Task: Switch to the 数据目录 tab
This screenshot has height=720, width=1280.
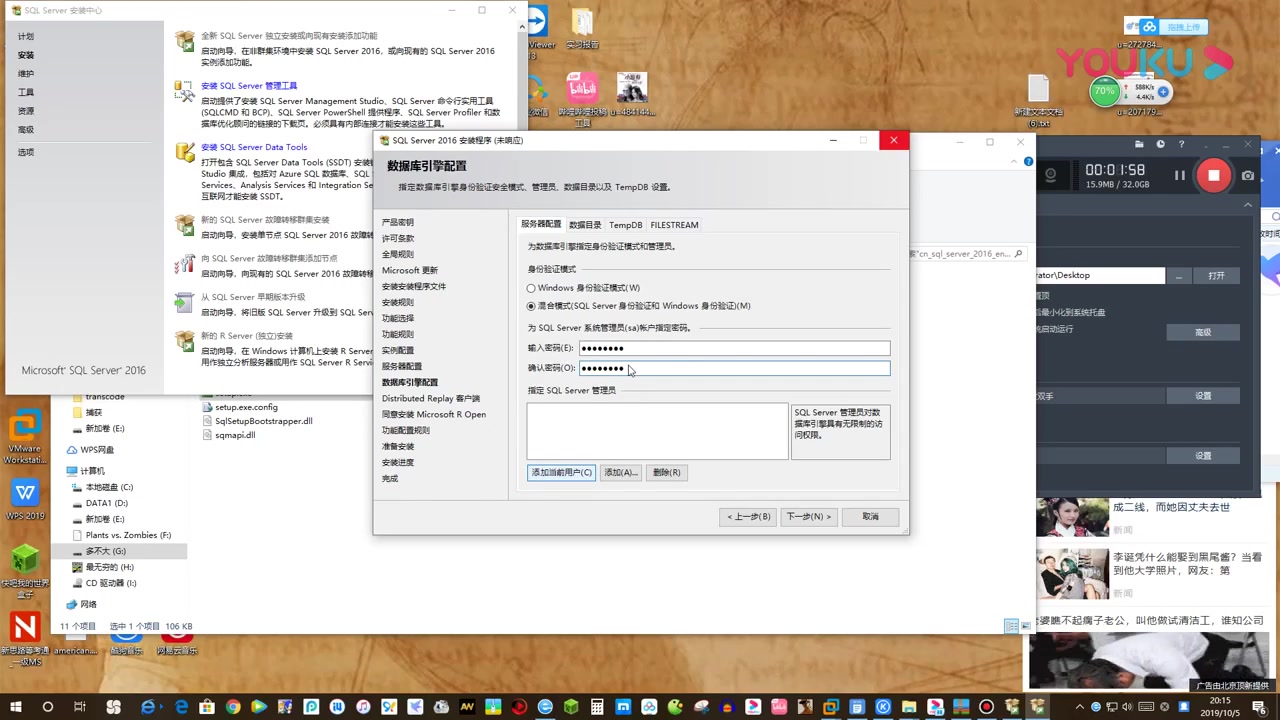Action: pos(585,225)
